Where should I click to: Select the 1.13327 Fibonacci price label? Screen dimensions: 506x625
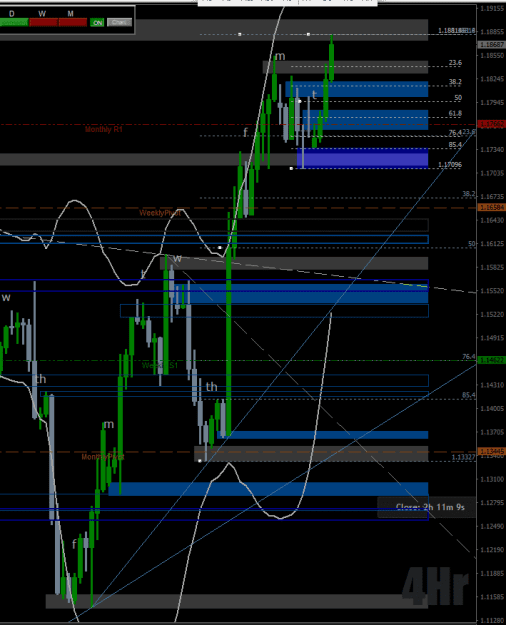pyautogui.click(x=463, y=457)
